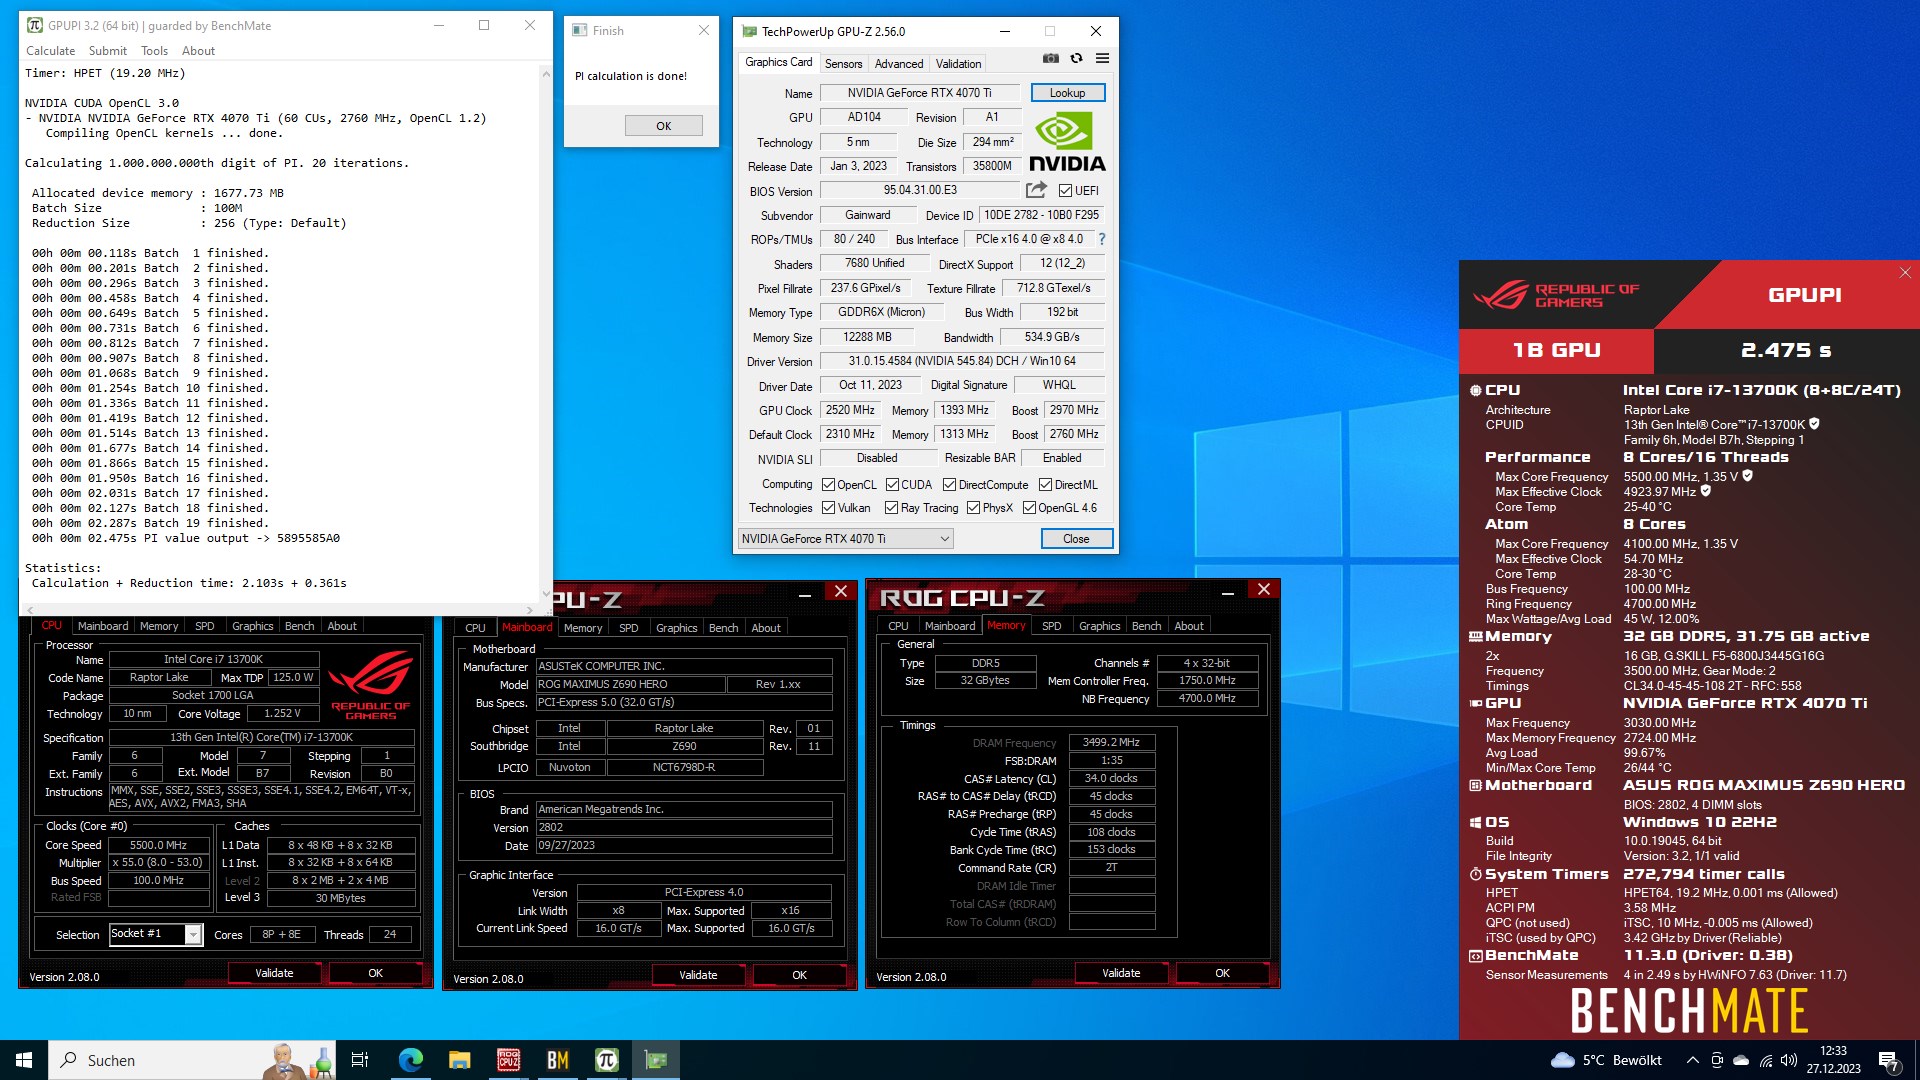The image size is (1920, 1080).
Task: Click Close button in GPU-Z
Action: (1076, 539)
